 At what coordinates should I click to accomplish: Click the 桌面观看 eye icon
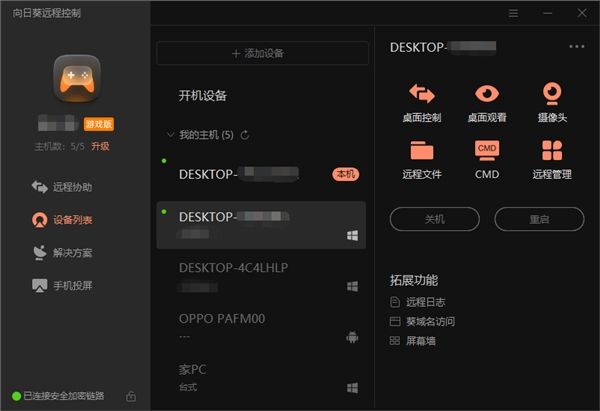coord(486,95)
